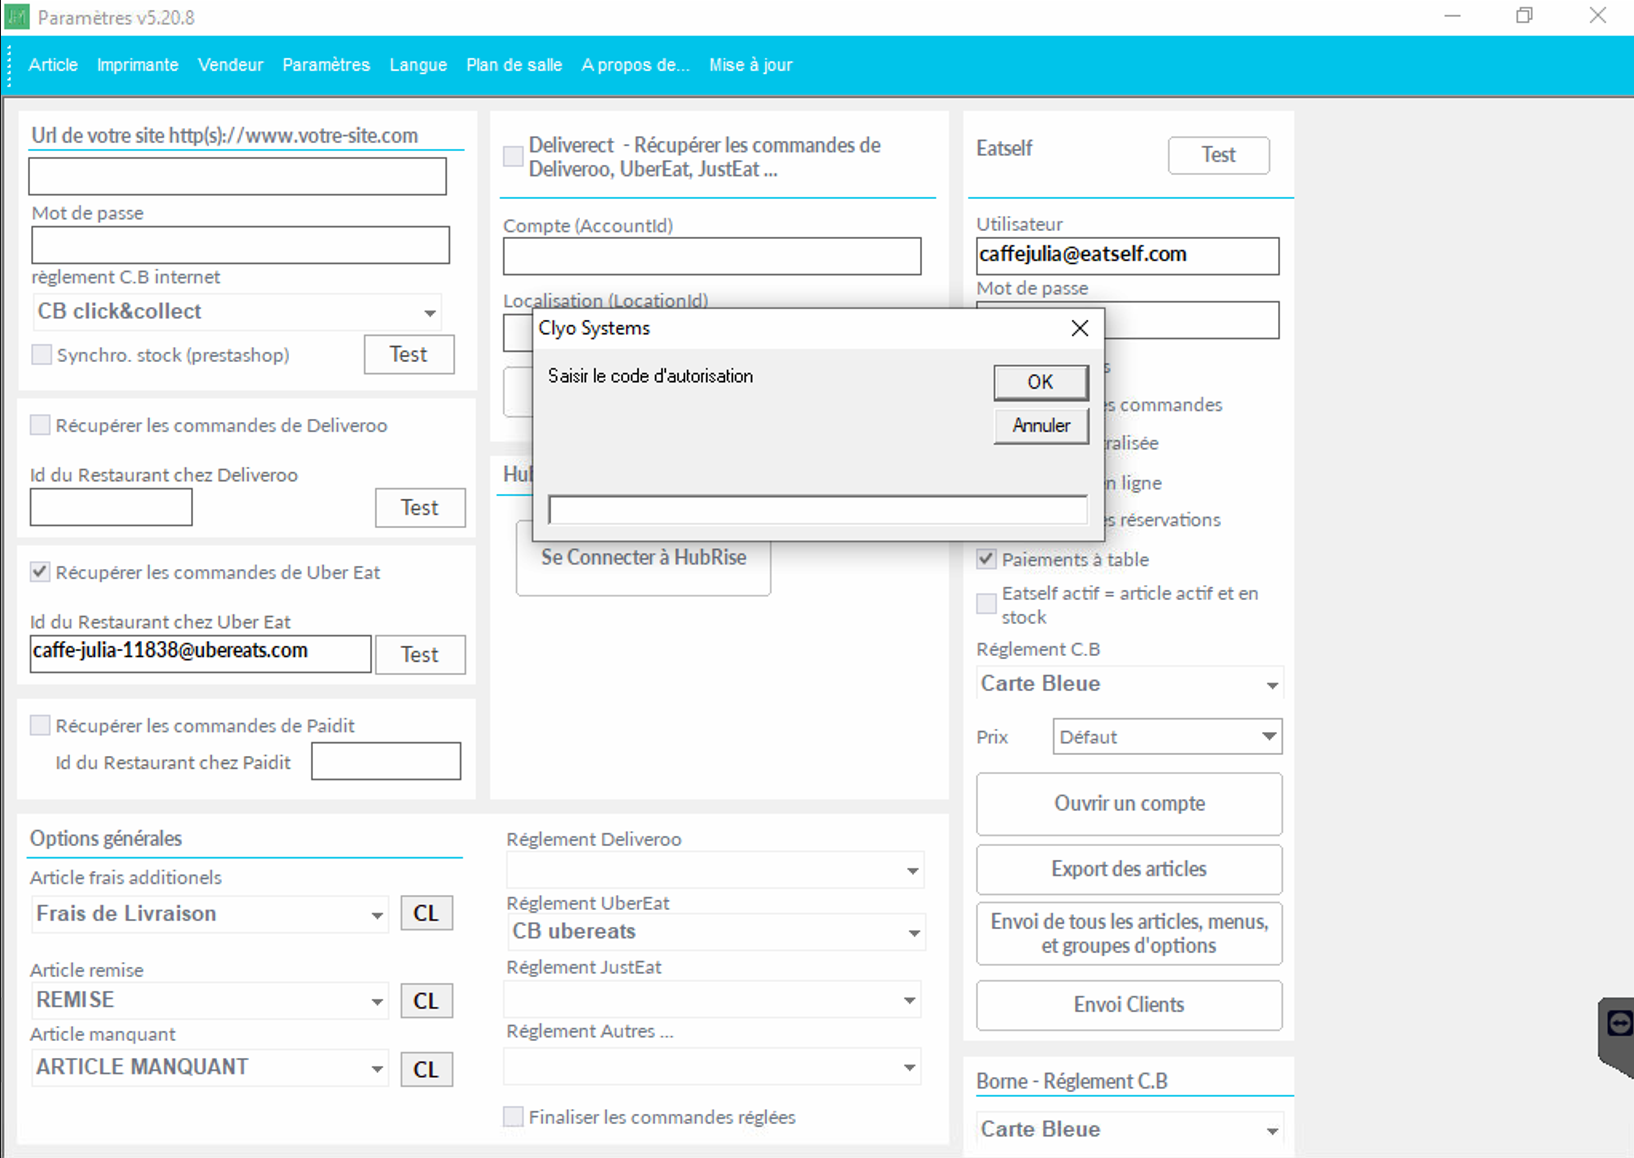Screen dimensions: 1634x1158
Task: Click the TeamViewer side panel icon
Action: (x=1618, y=1024)
